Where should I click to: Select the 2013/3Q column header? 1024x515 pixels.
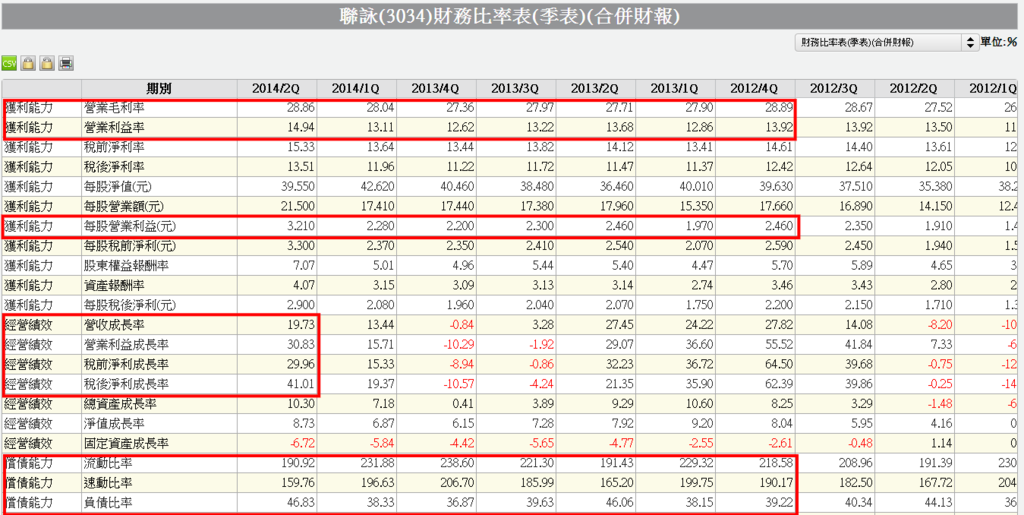516,88
